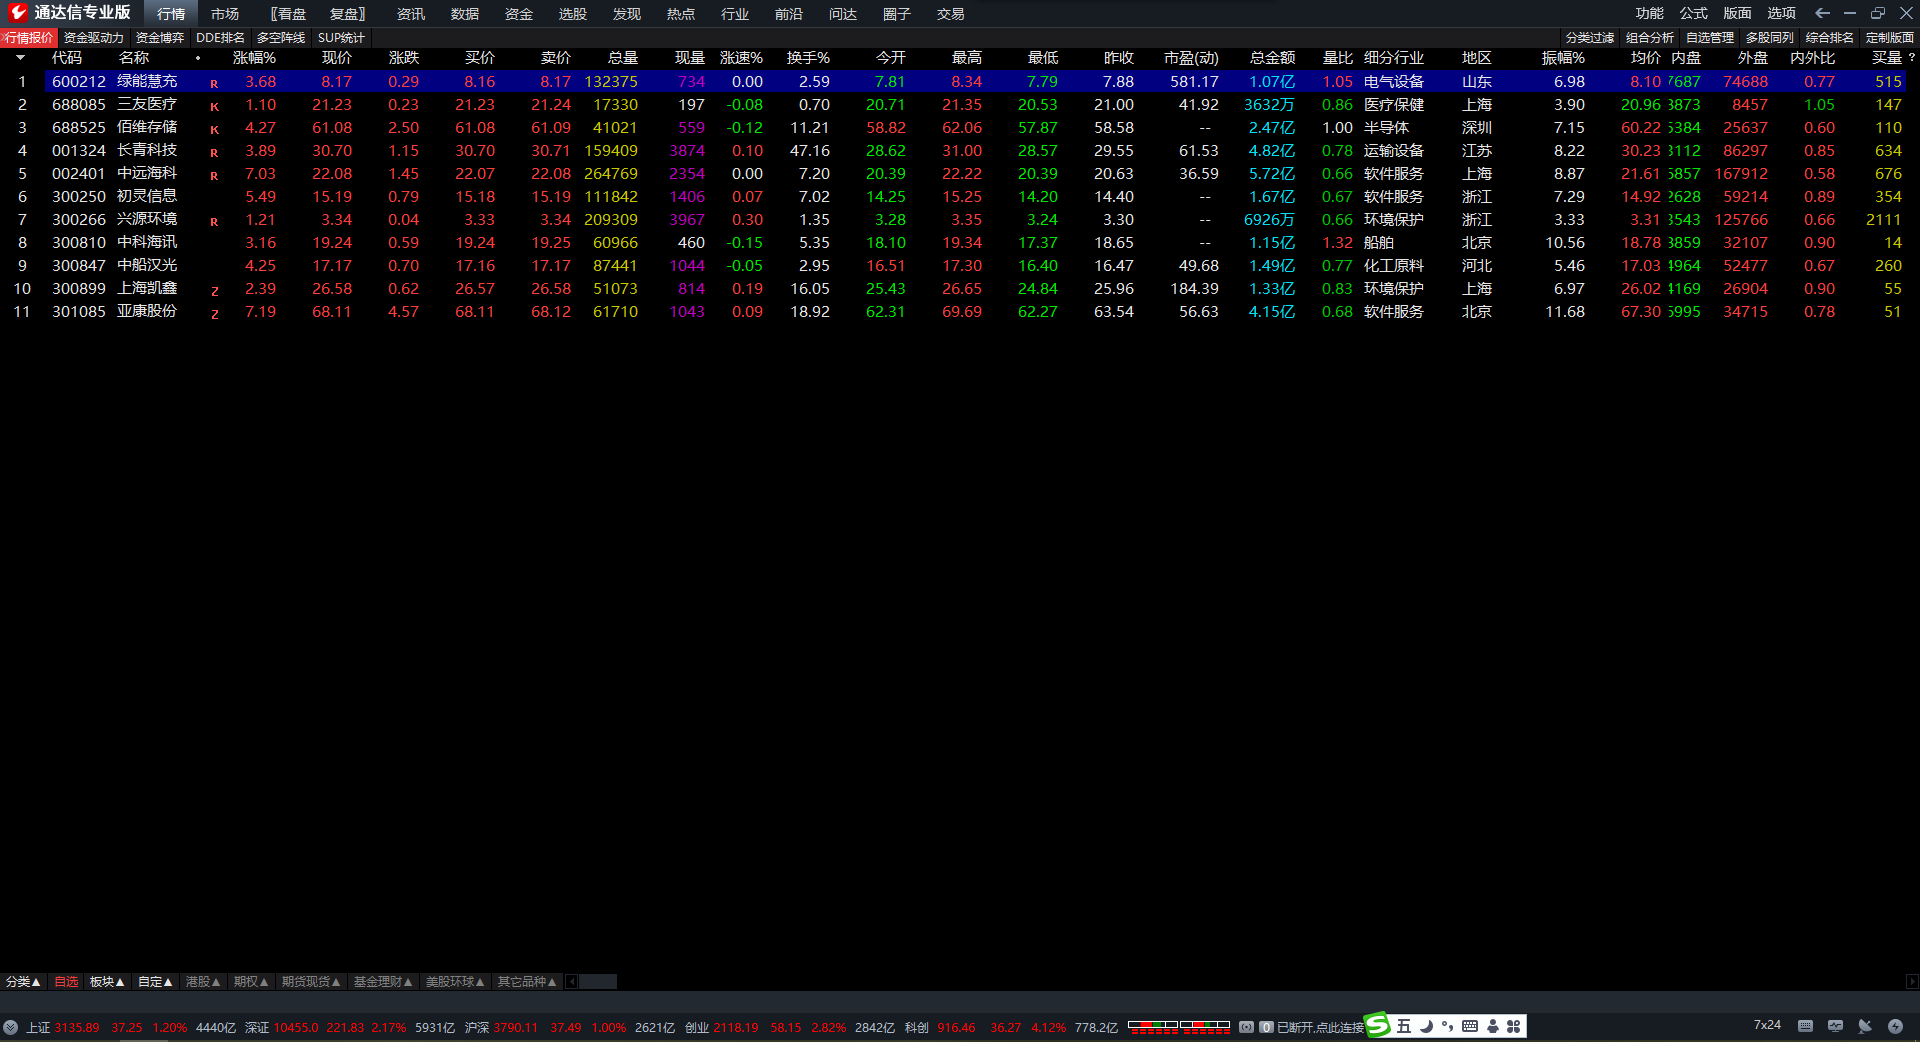Open the 资讯 top menu
The height and width of the screenshot is (1042, 1920).
(411, 14)
